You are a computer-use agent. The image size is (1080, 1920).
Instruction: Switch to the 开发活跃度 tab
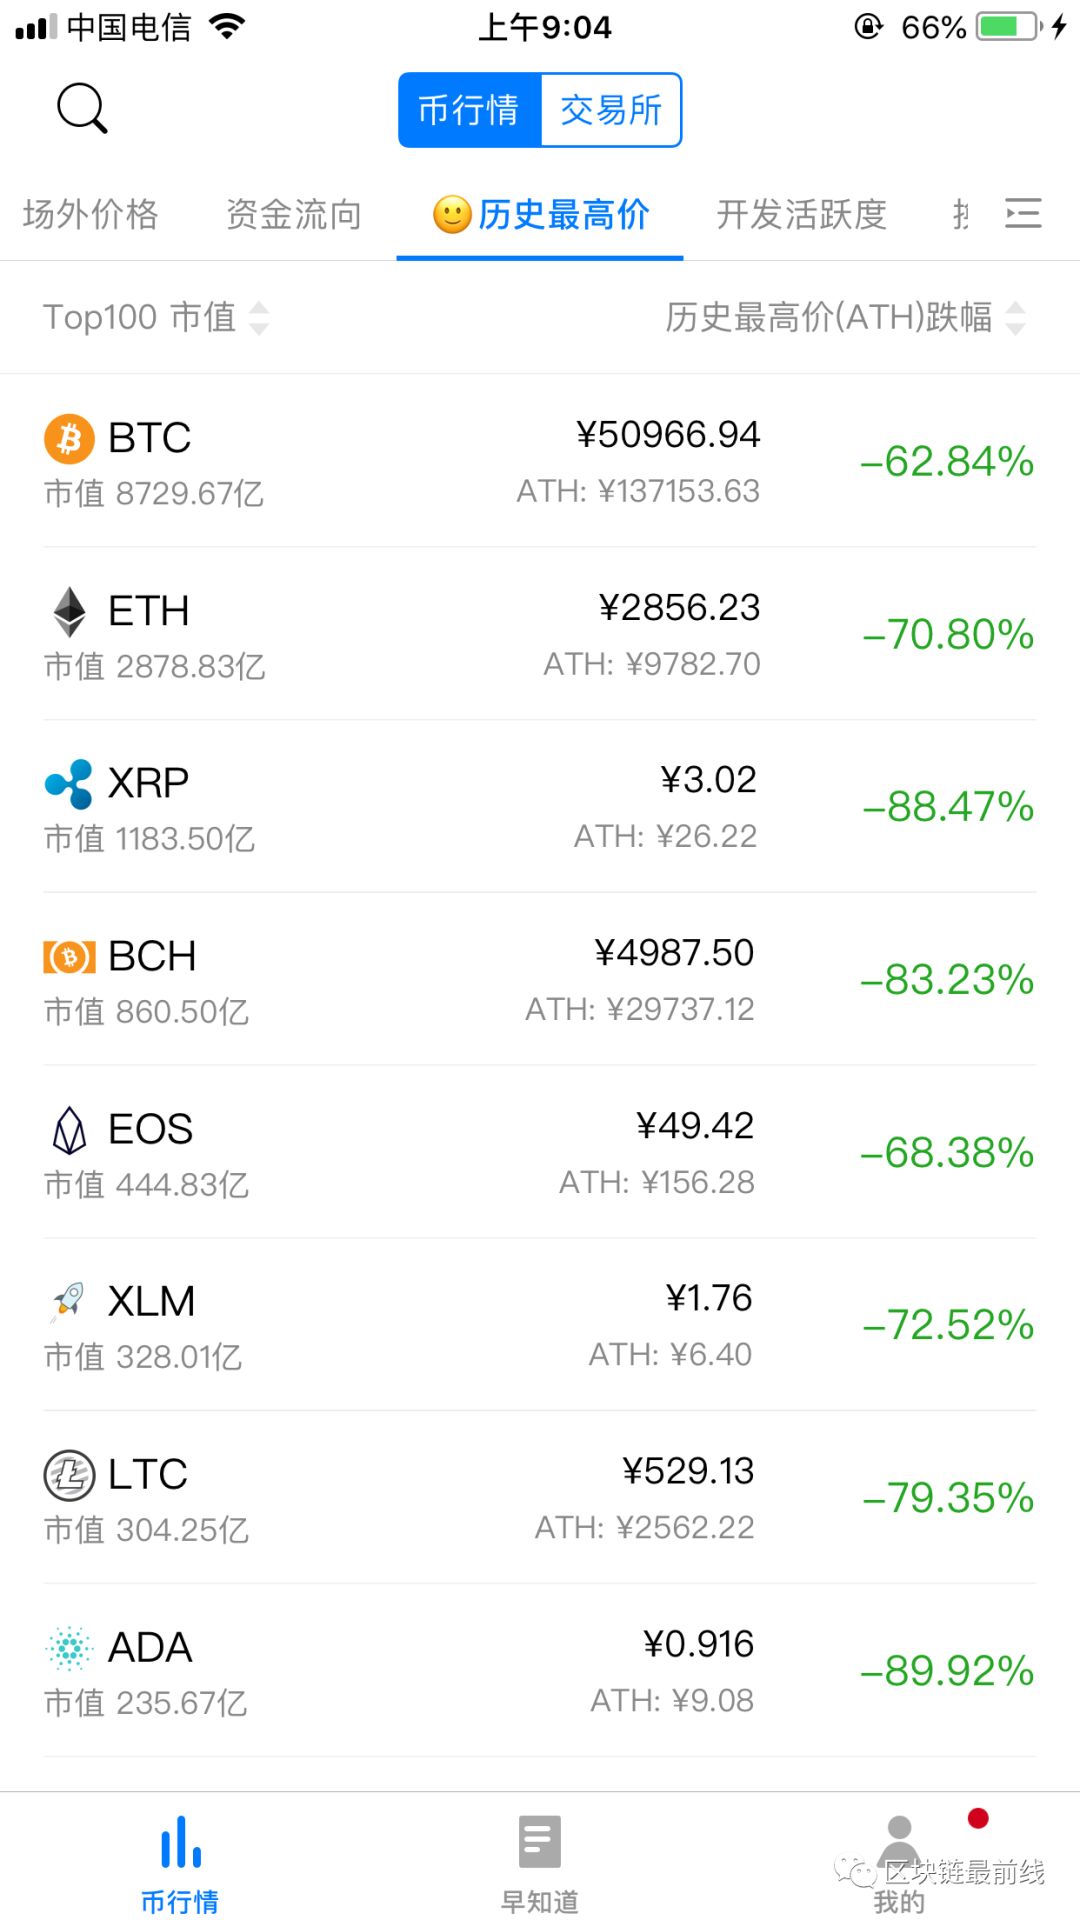802,214
